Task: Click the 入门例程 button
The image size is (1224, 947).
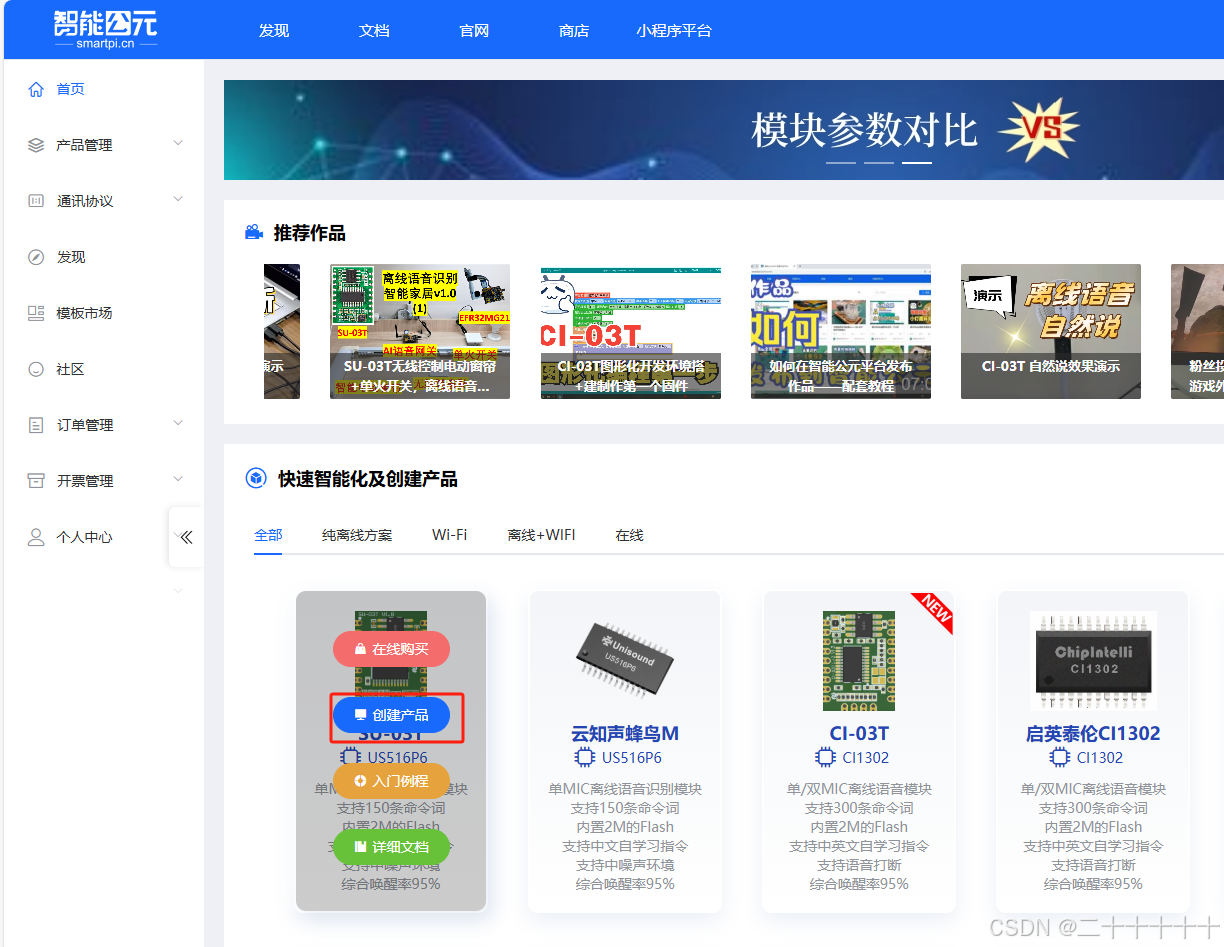Action: 391,781
